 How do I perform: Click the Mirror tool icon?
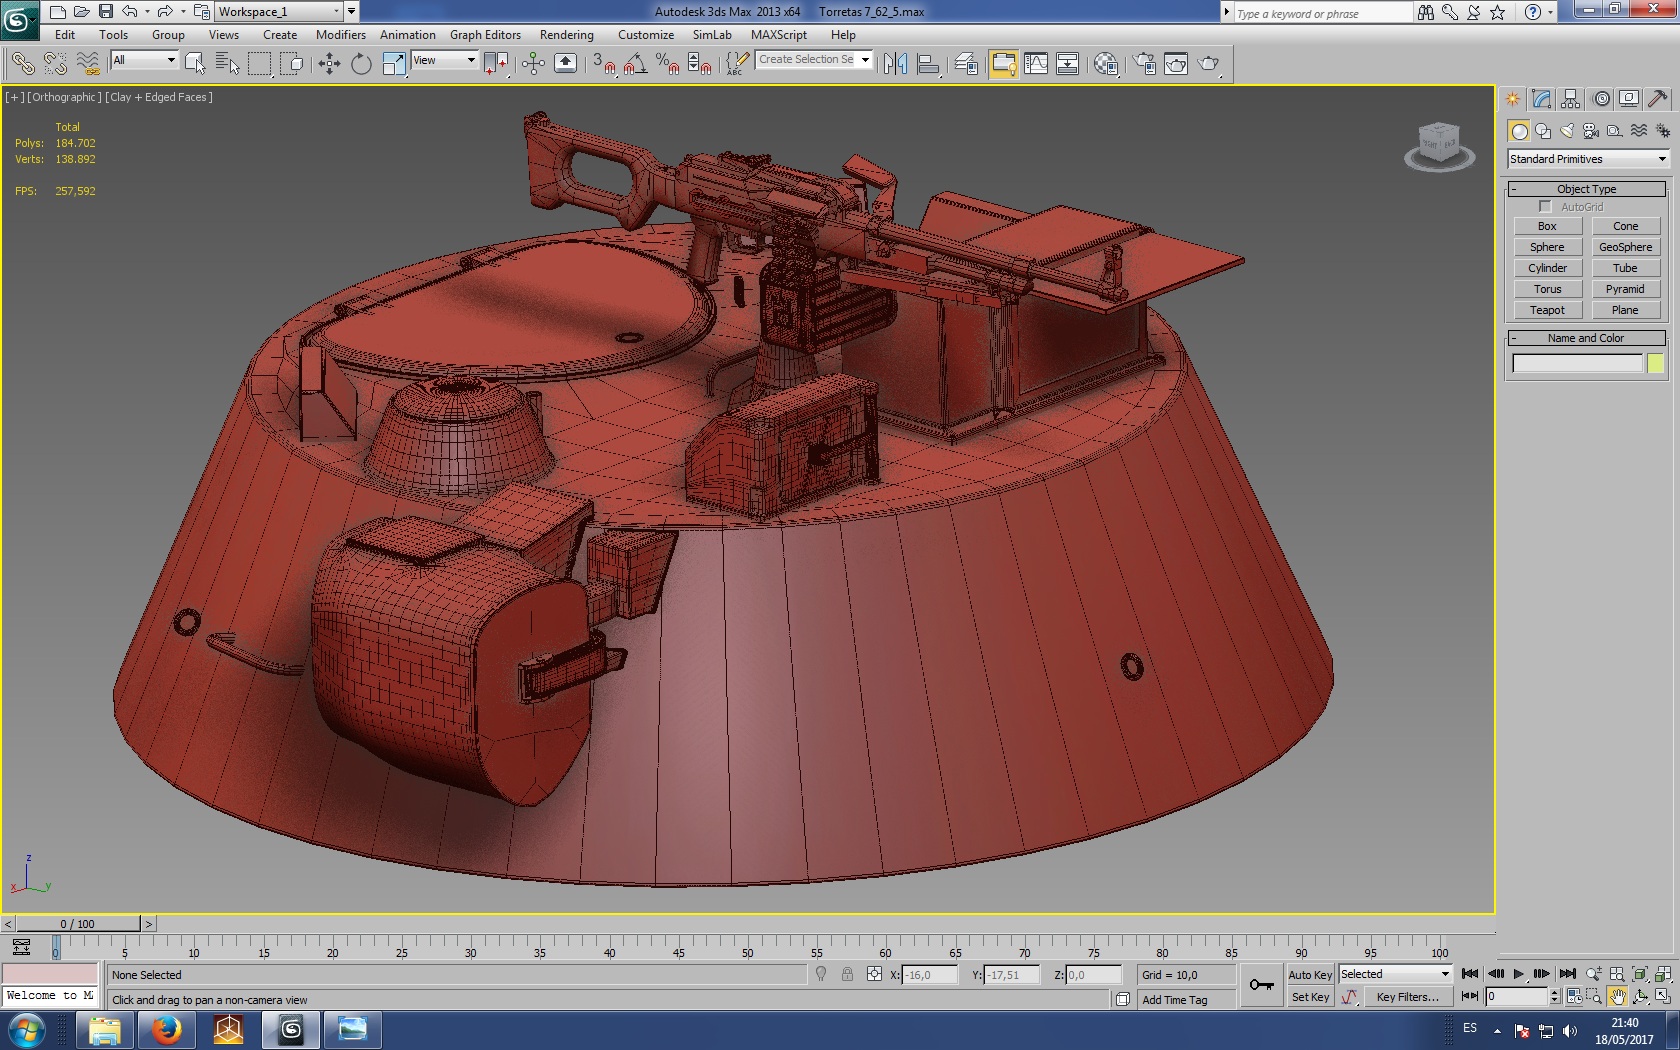[895, 64]
